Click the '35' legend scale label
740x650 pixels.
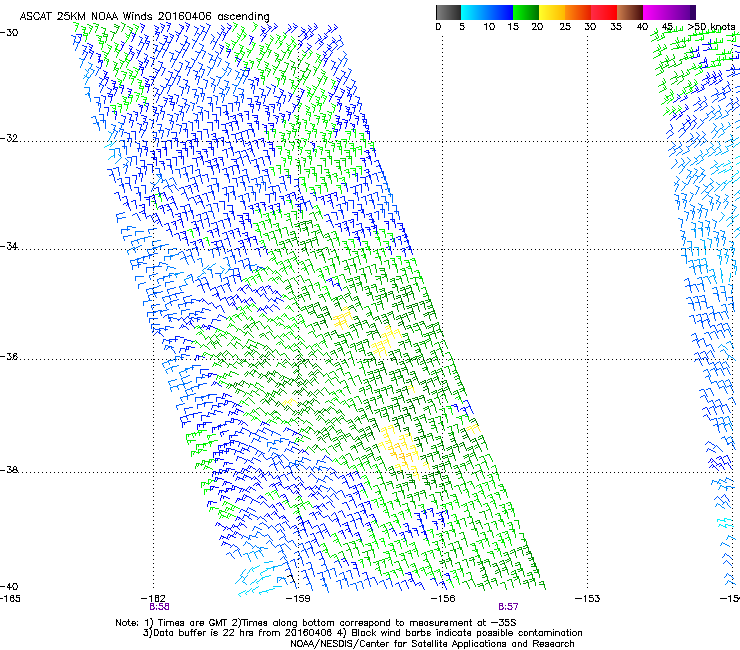click(x=616, y=27)
